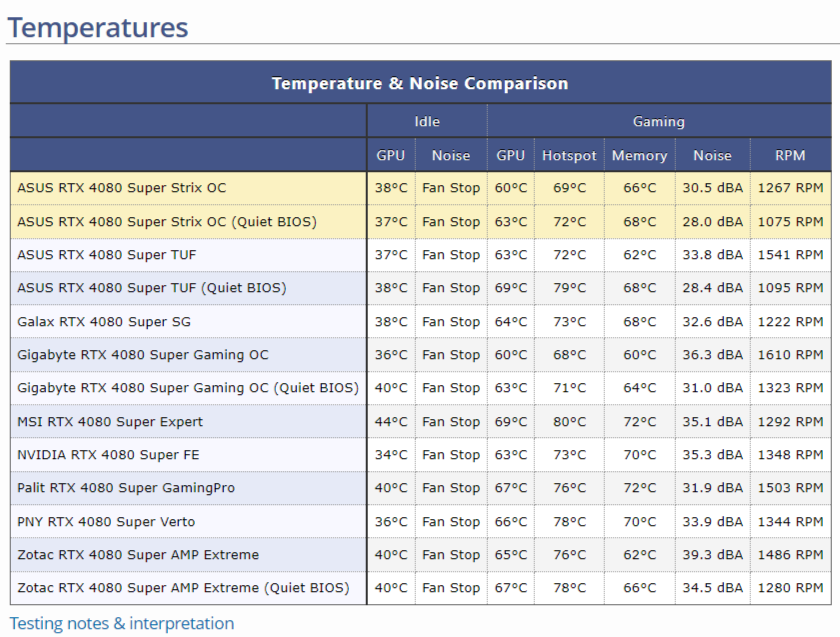Click the Temperature & Noise Comparison table title

420,83
